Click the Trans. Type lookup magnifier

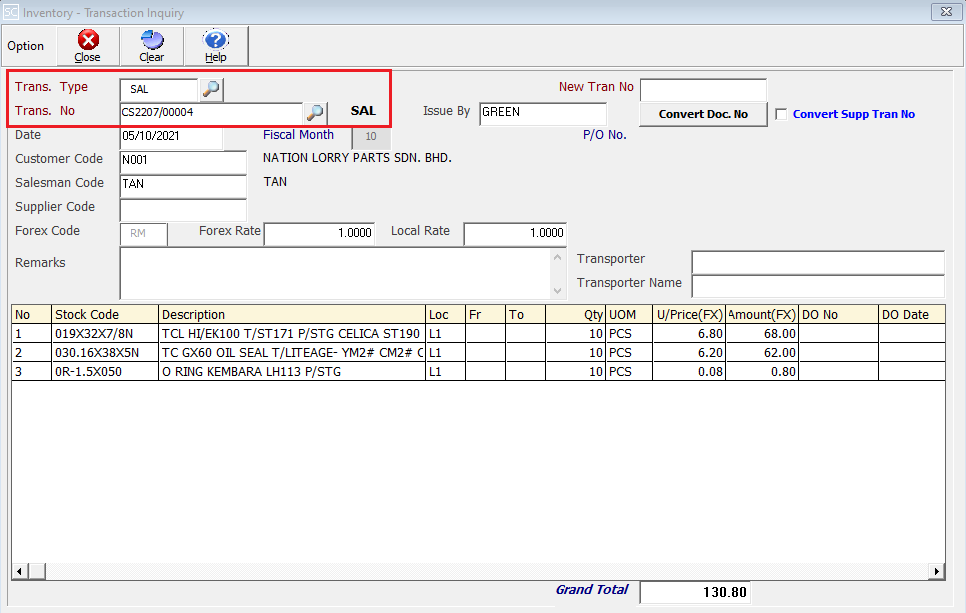click(211, 89)
